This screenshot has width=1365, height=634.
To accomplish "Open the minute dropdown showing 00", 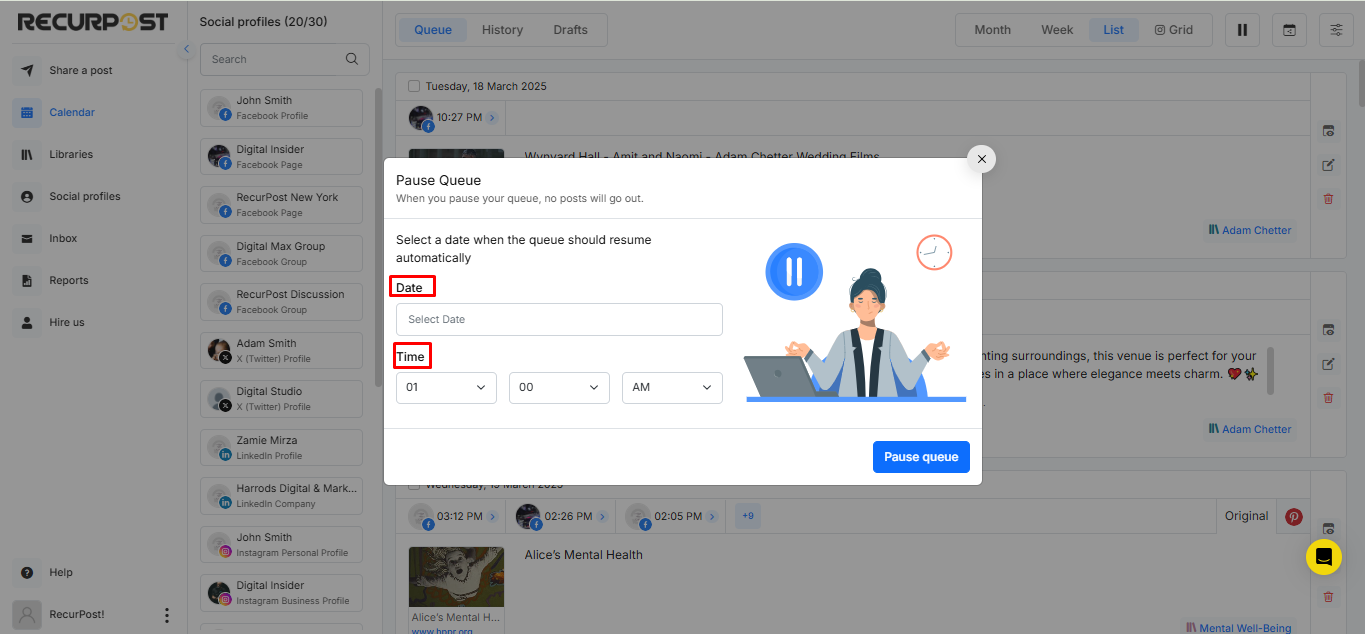I will [x=559, y=387].
